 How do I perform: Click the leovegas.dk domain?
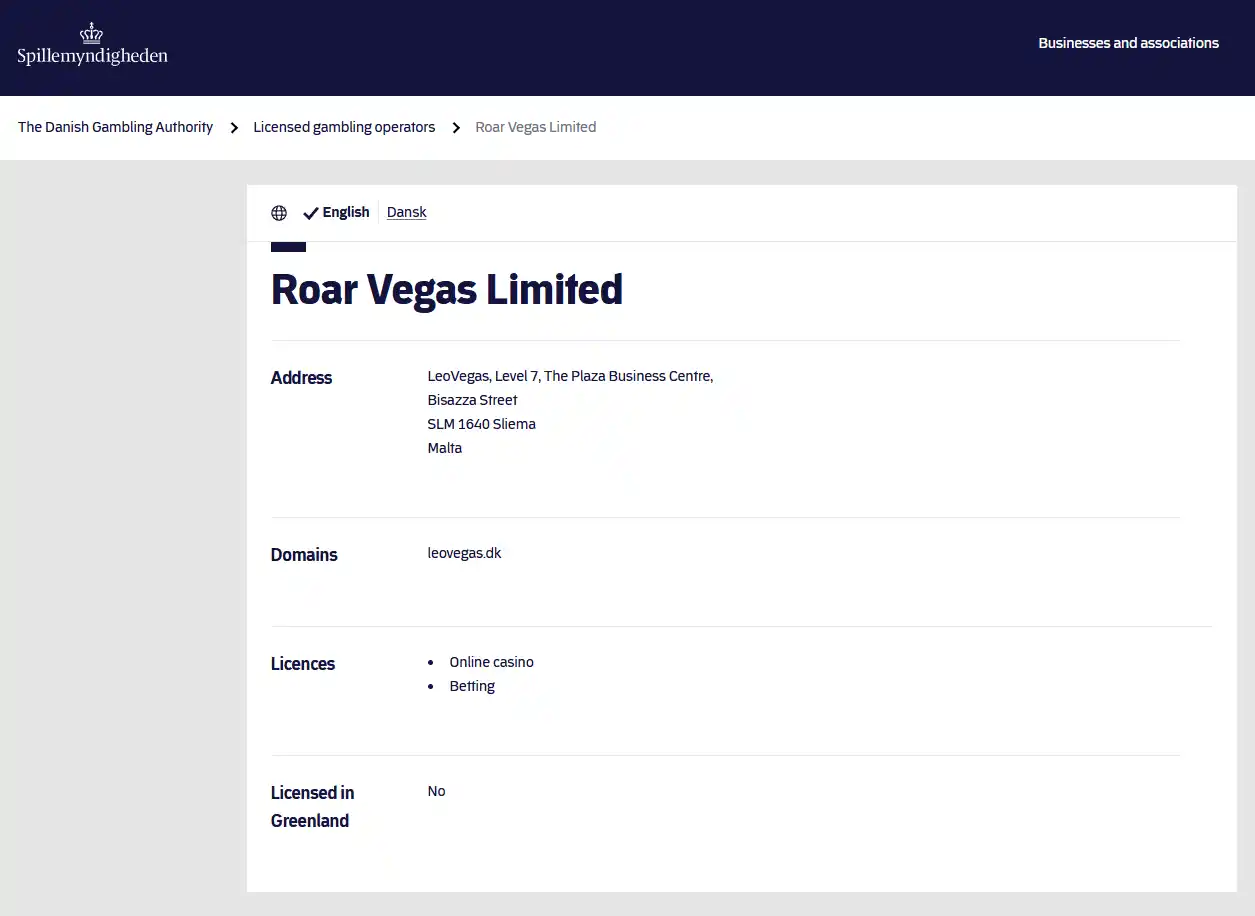[464, 553]
